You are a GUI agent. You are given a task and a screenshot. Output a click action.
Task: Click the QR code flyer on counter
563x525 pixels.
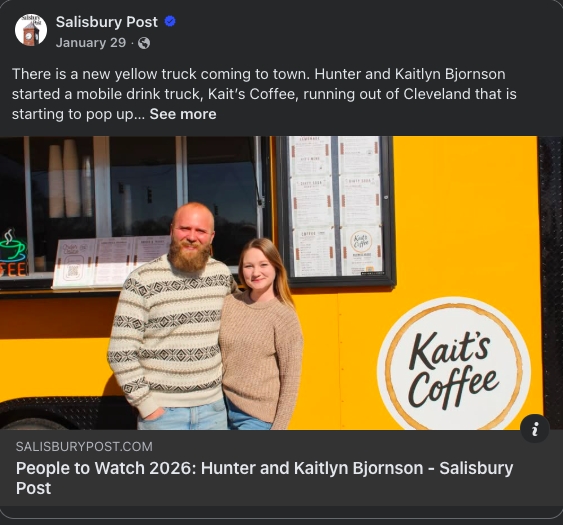[x=73, y=263]
